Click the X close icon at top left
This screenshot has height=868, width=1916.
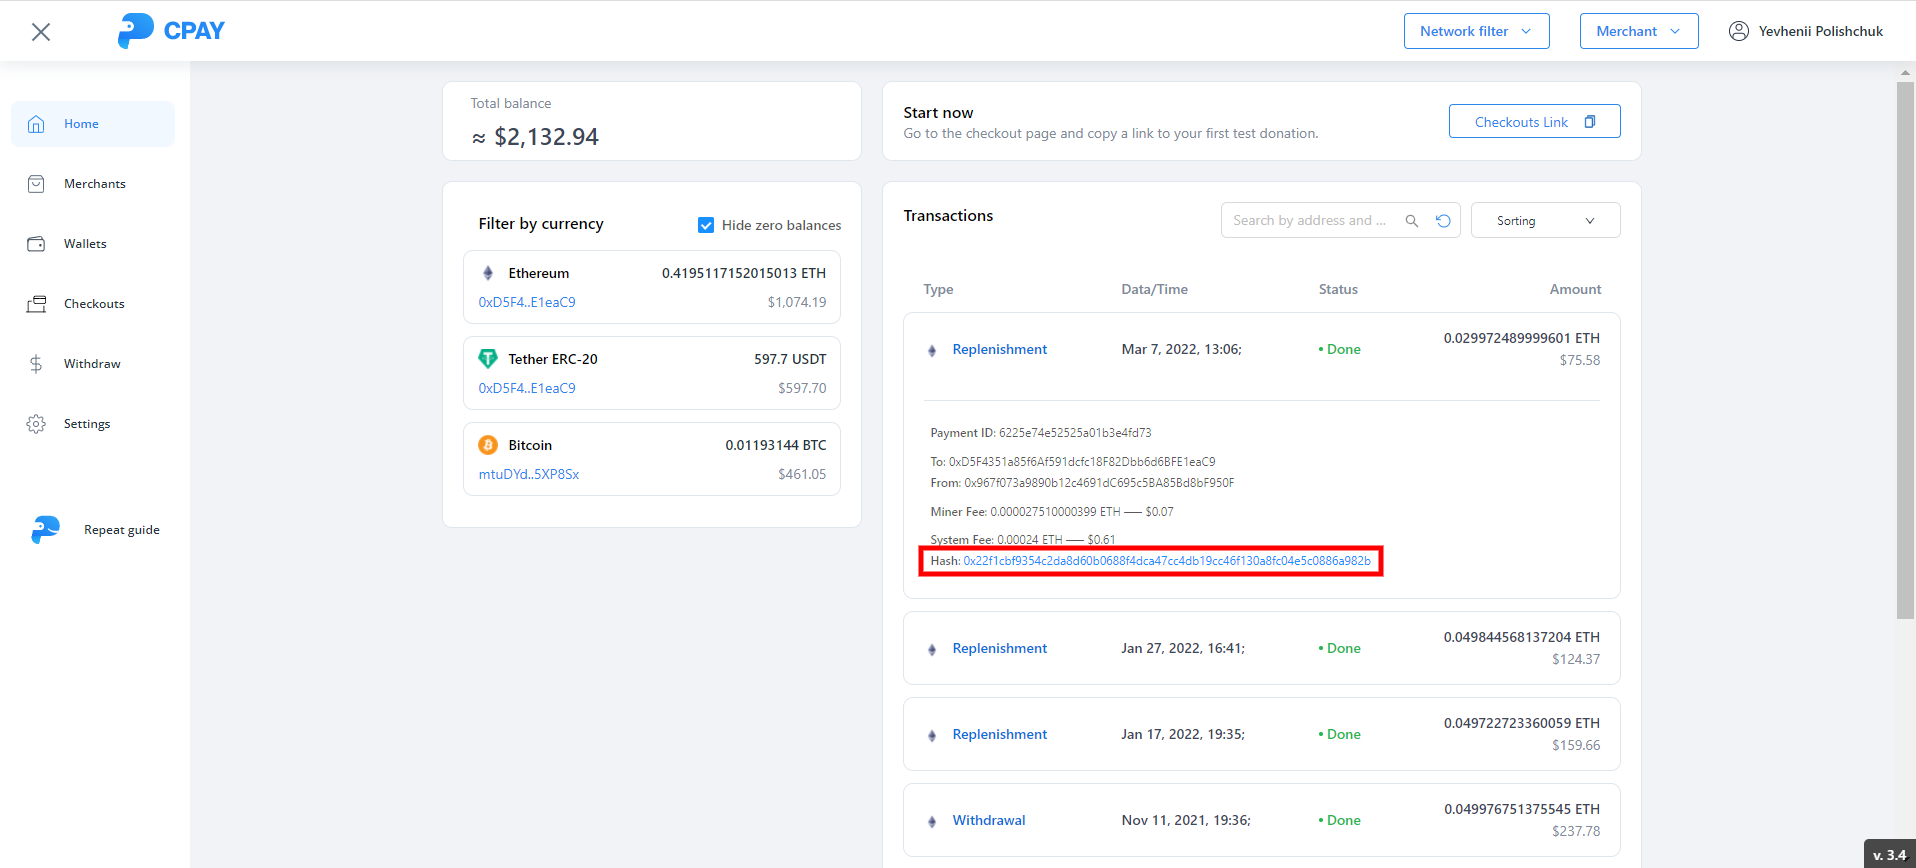[x=41, y=32]
